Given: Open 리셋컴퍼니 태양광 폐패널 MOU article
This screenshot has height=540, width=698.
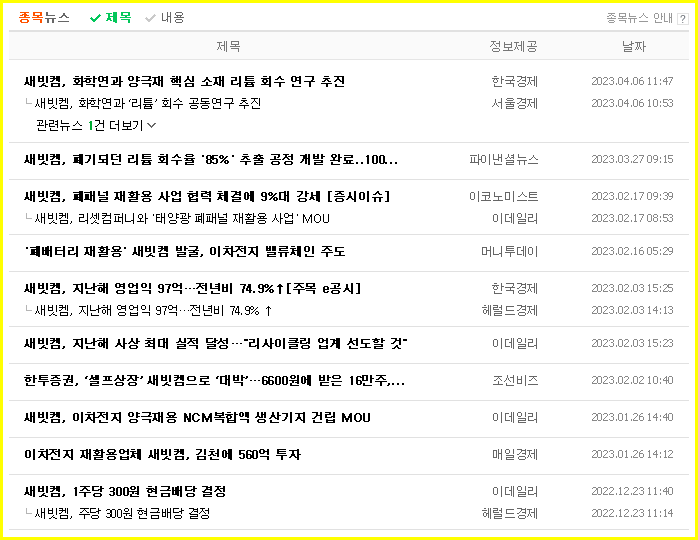Looking at the screenshot, I should point(182,219).
